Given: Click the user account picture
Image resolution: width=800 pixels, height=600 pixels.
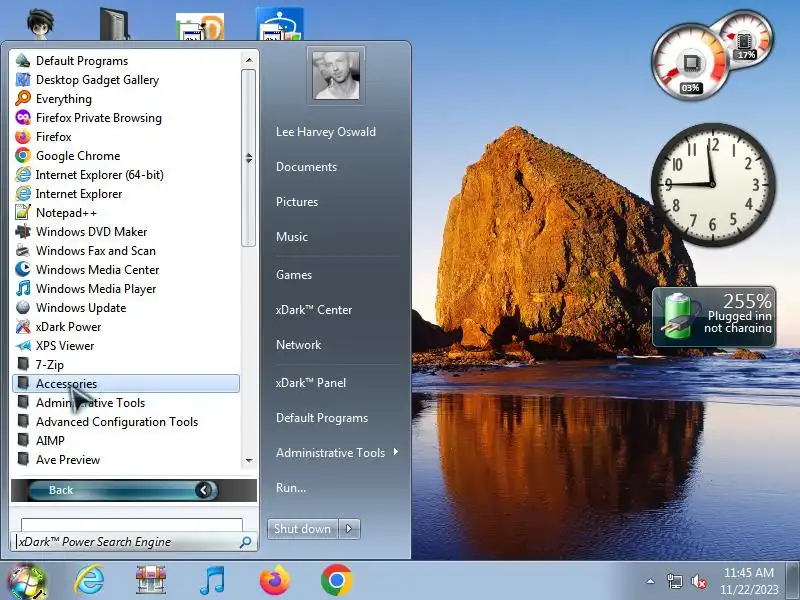Looking at the screenshot, I should coord(336,76).
